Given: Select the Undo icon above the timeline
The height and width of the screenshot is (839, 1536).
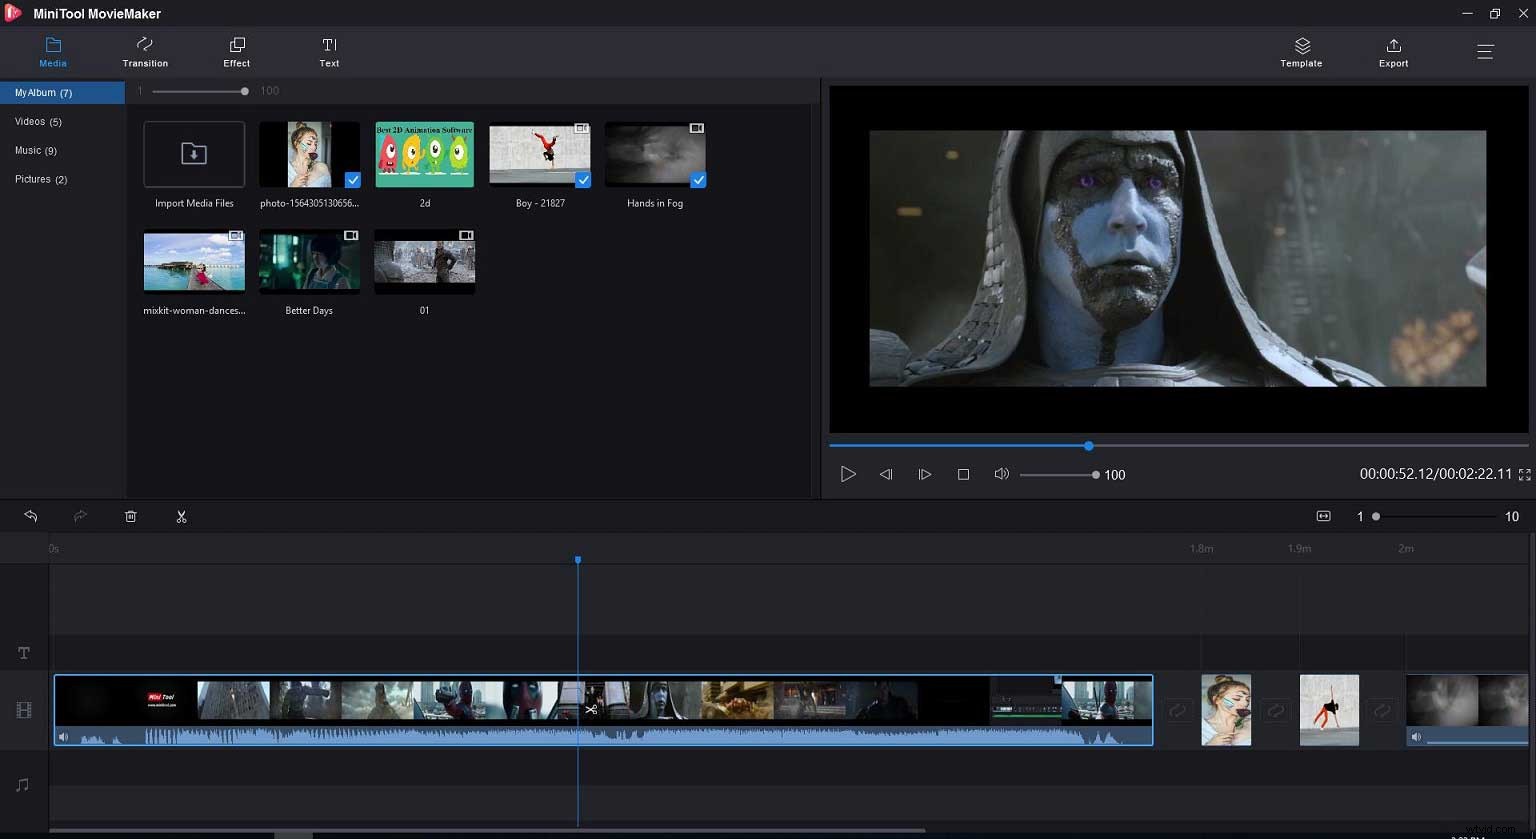Looking at the screenshot, I should (30, 516).
